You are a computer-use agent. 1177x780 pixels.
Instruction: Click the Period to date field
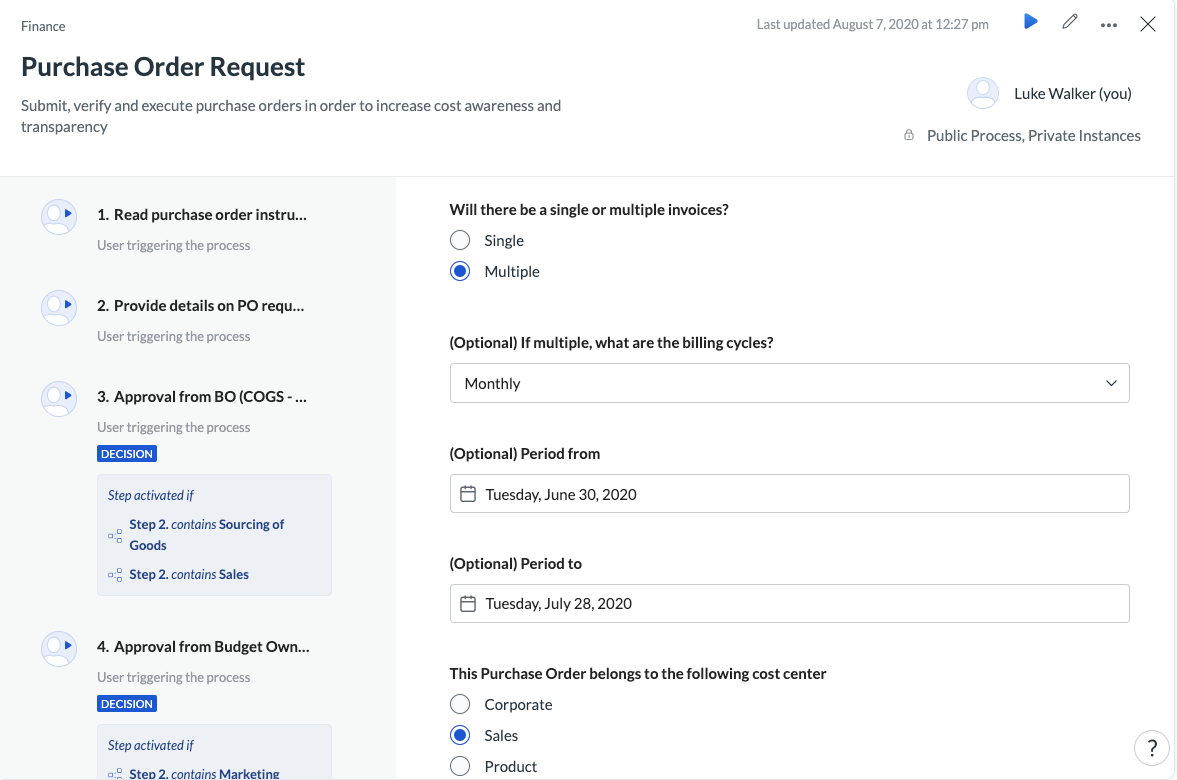coord(790,603)
